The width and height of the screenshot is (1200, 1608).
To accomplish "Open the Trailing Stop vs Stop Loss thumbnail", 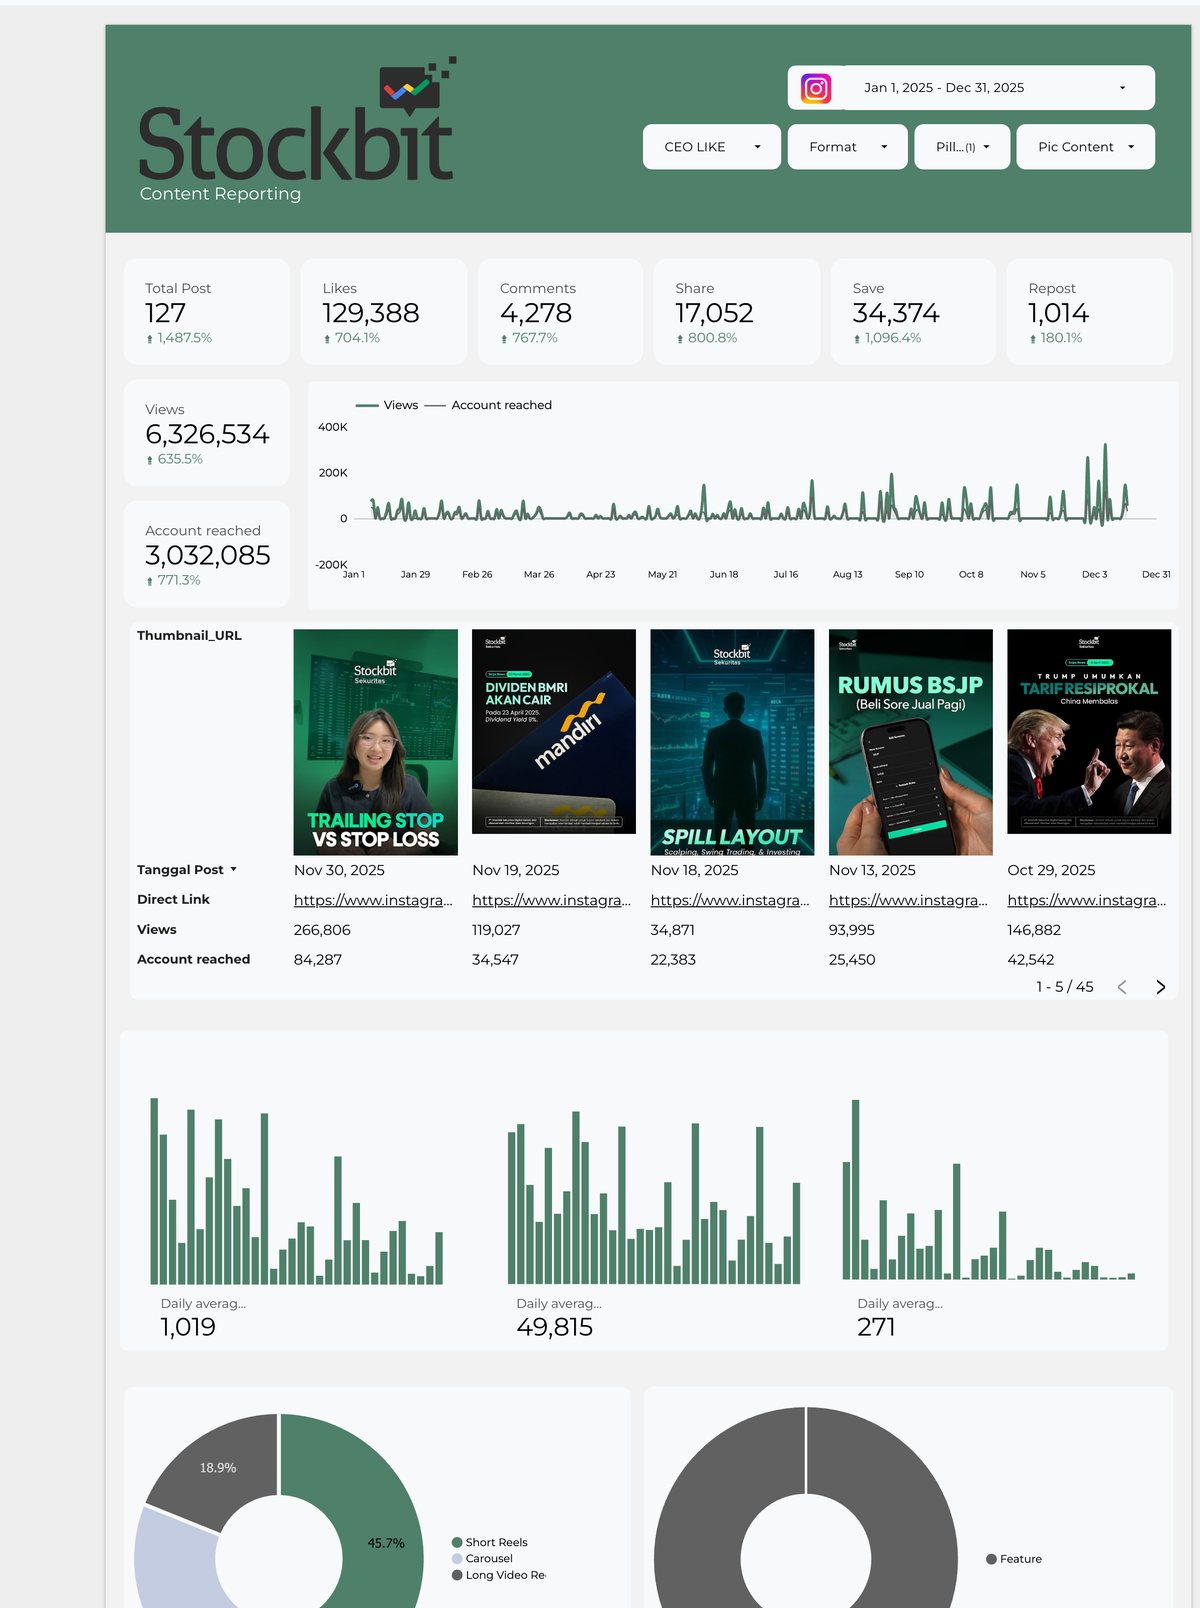I will click(x=376, y=742).
